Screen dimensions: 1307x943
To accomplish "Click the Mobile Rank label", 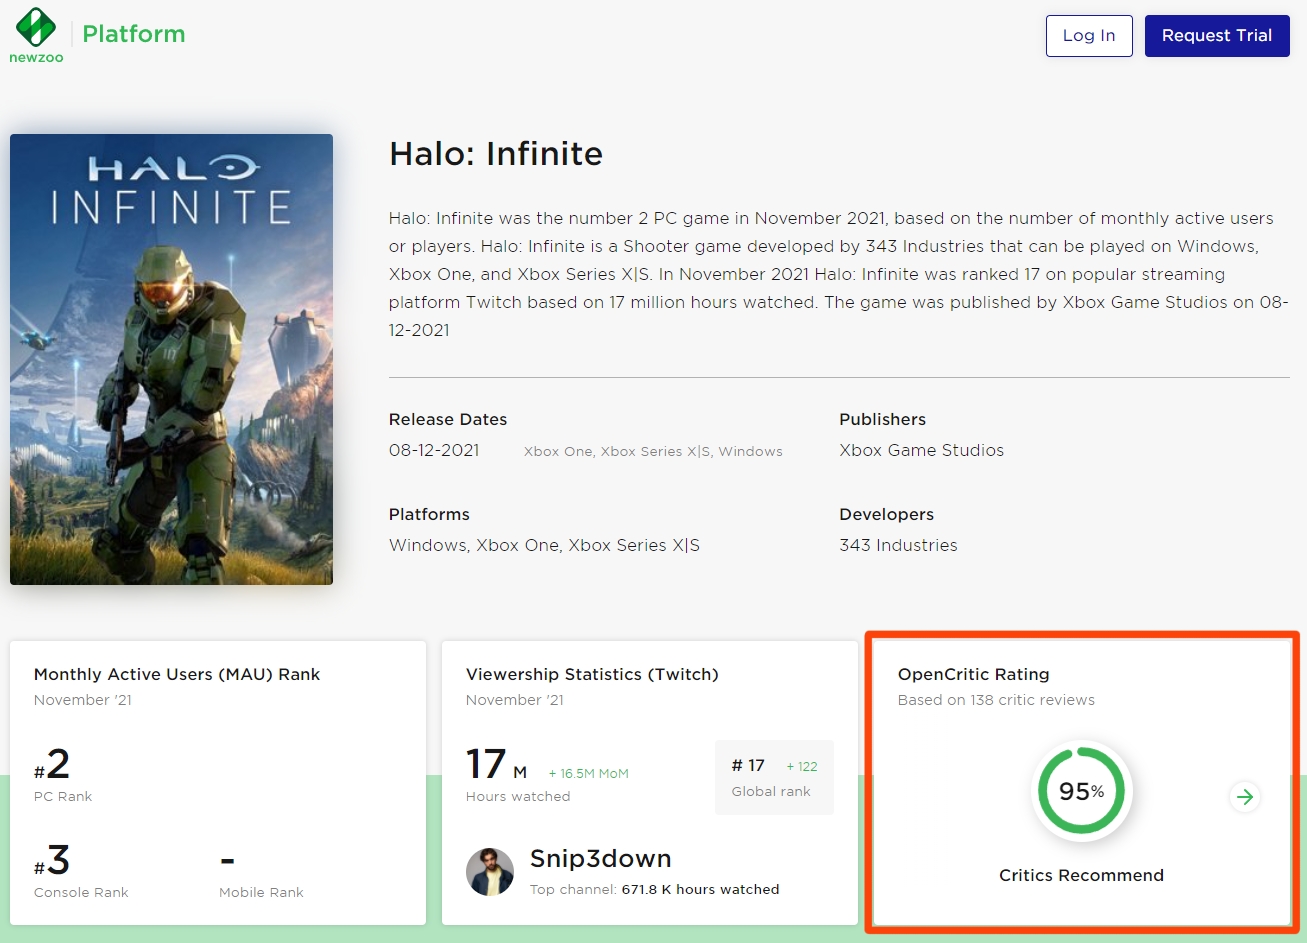I will pyautogui.click(x=261, y=892).
